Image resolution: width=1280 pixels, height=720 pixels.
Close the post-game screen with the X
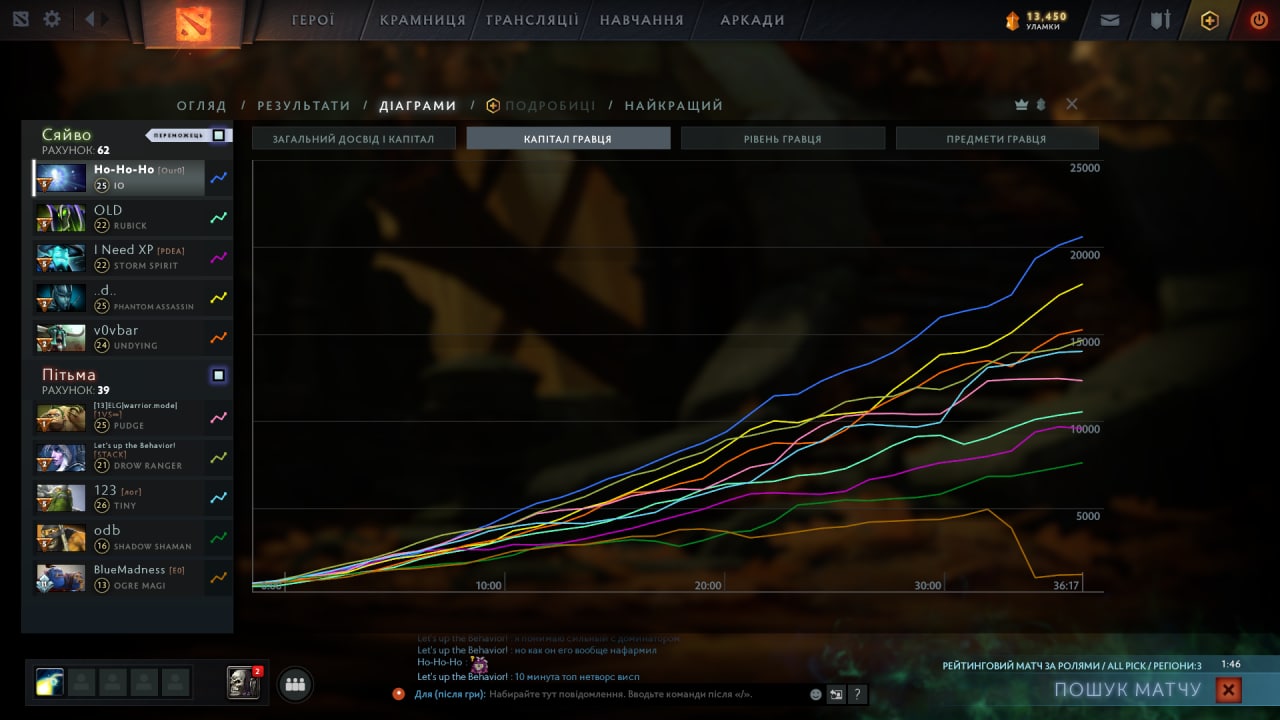1072,104
